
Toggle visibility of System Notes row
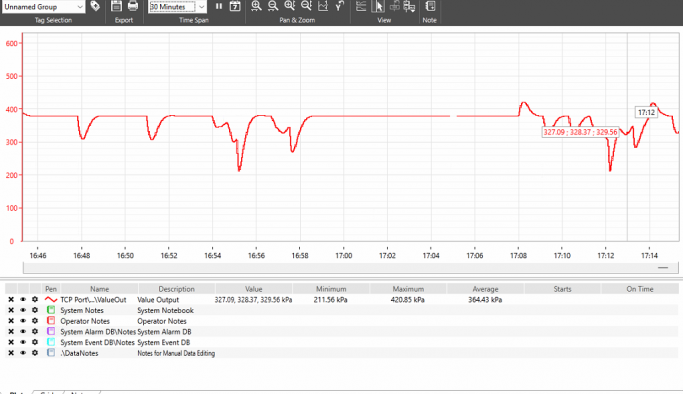pyautogui.click(x=23, y=310)
